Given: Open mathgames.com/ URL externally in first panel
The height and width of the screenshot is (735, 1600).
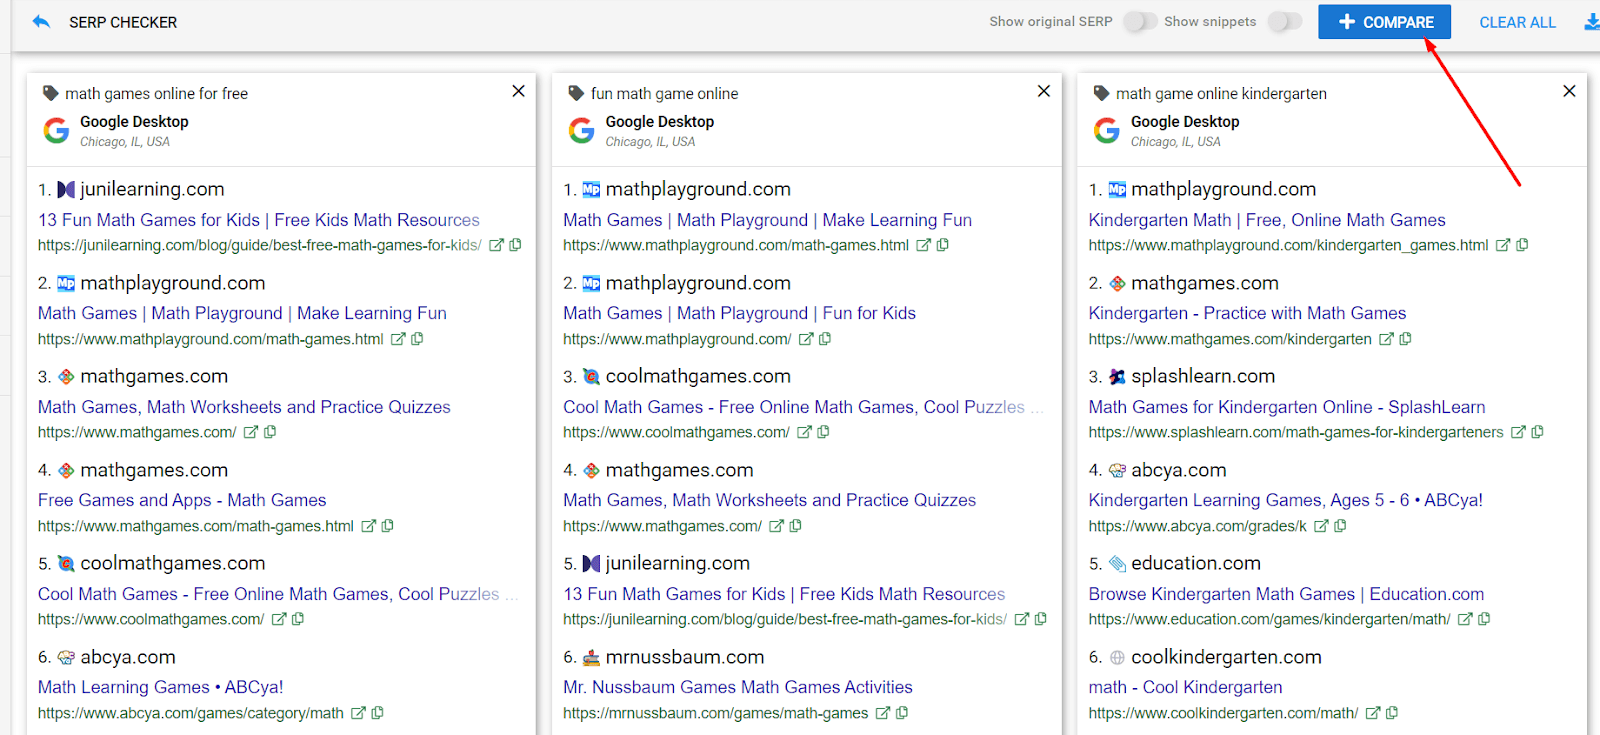Looking at the screenshot, I should (x=251, y=432).
